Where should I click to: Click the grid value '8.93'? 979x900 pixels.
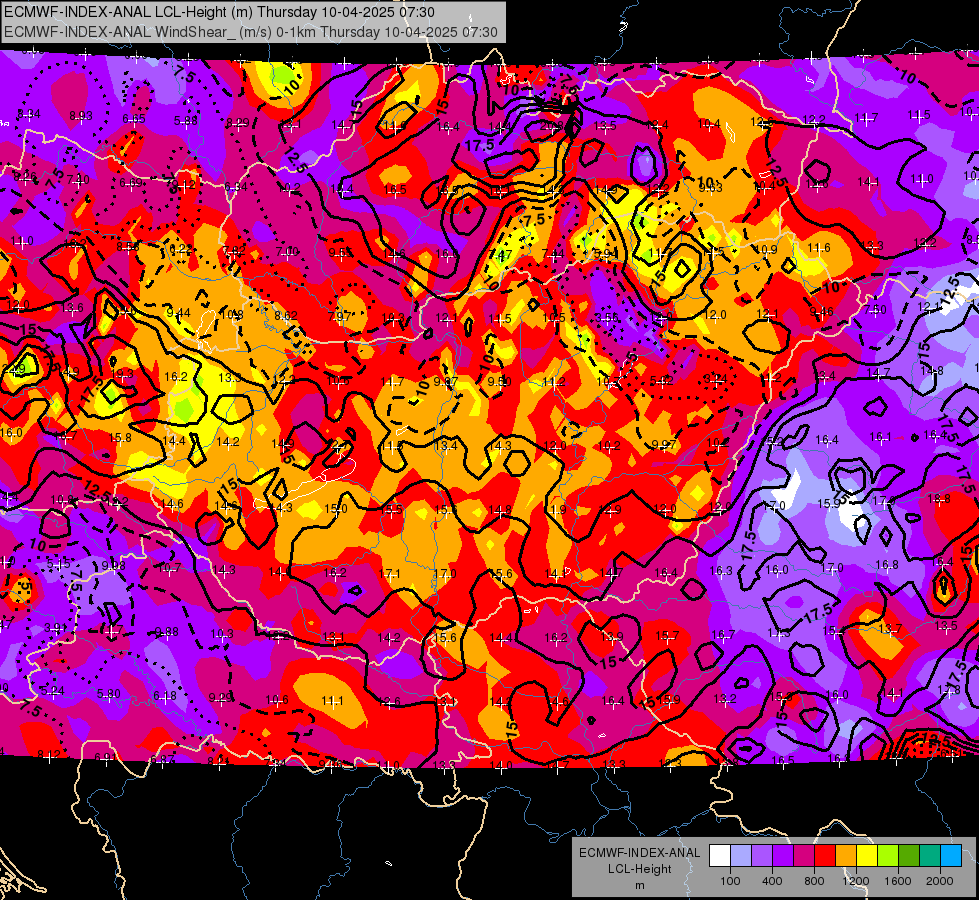[81, 116]
